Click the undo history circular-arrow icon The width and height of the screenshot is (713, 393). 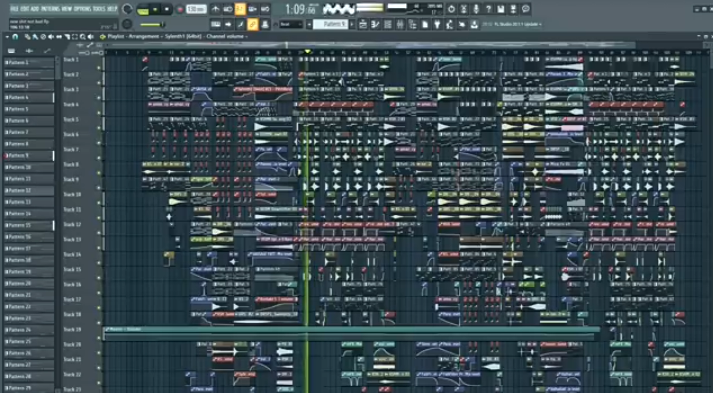(451, 9)
